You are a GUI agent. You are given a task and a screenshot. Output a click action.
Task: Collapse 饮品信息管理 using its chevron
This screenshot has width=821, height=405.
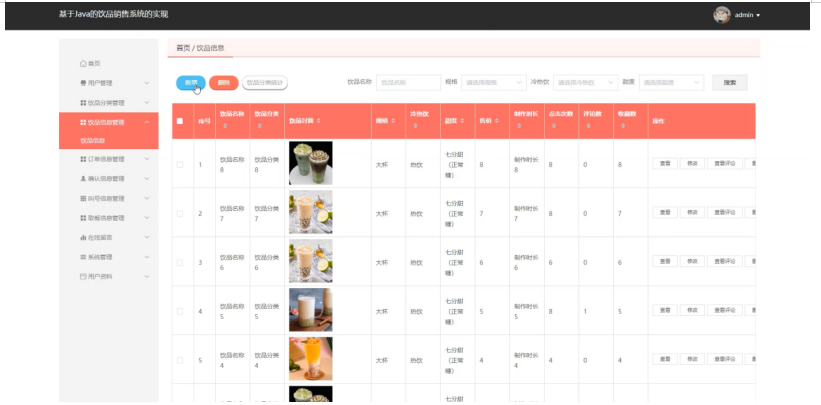click(147, 122)
